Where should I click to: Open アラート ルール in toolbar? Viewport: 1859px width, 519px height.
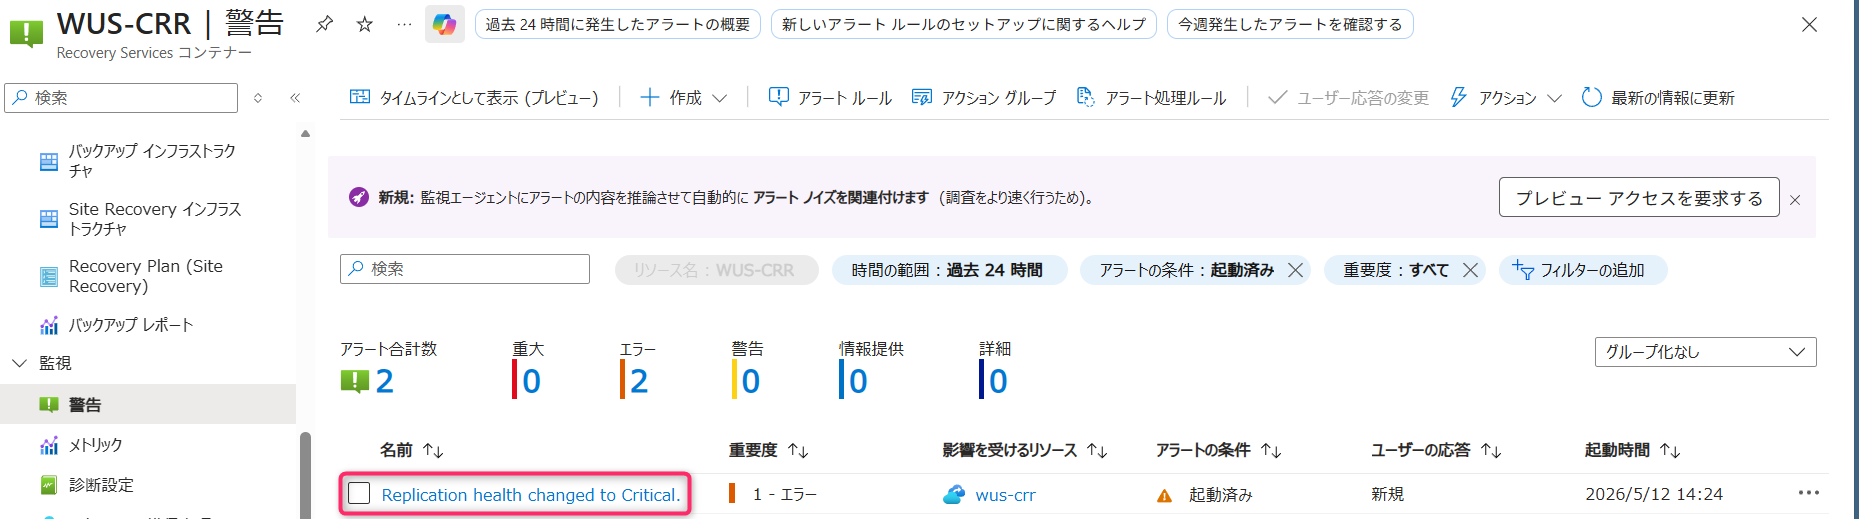tap(830, 98)
